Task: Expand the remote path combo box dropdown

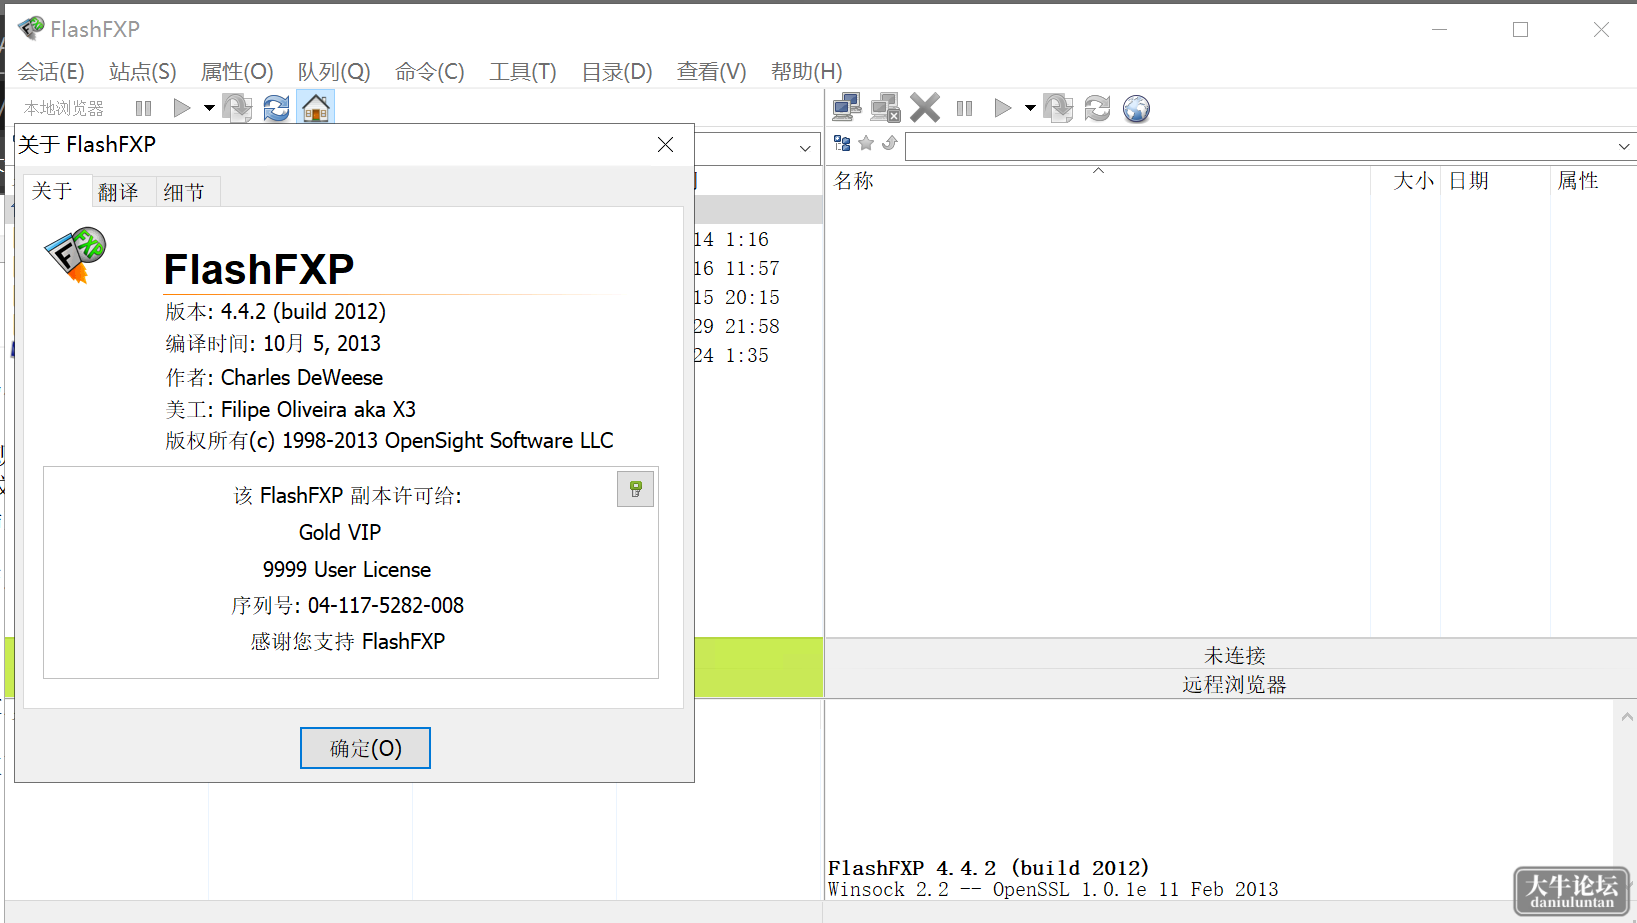Action: 1624,147
